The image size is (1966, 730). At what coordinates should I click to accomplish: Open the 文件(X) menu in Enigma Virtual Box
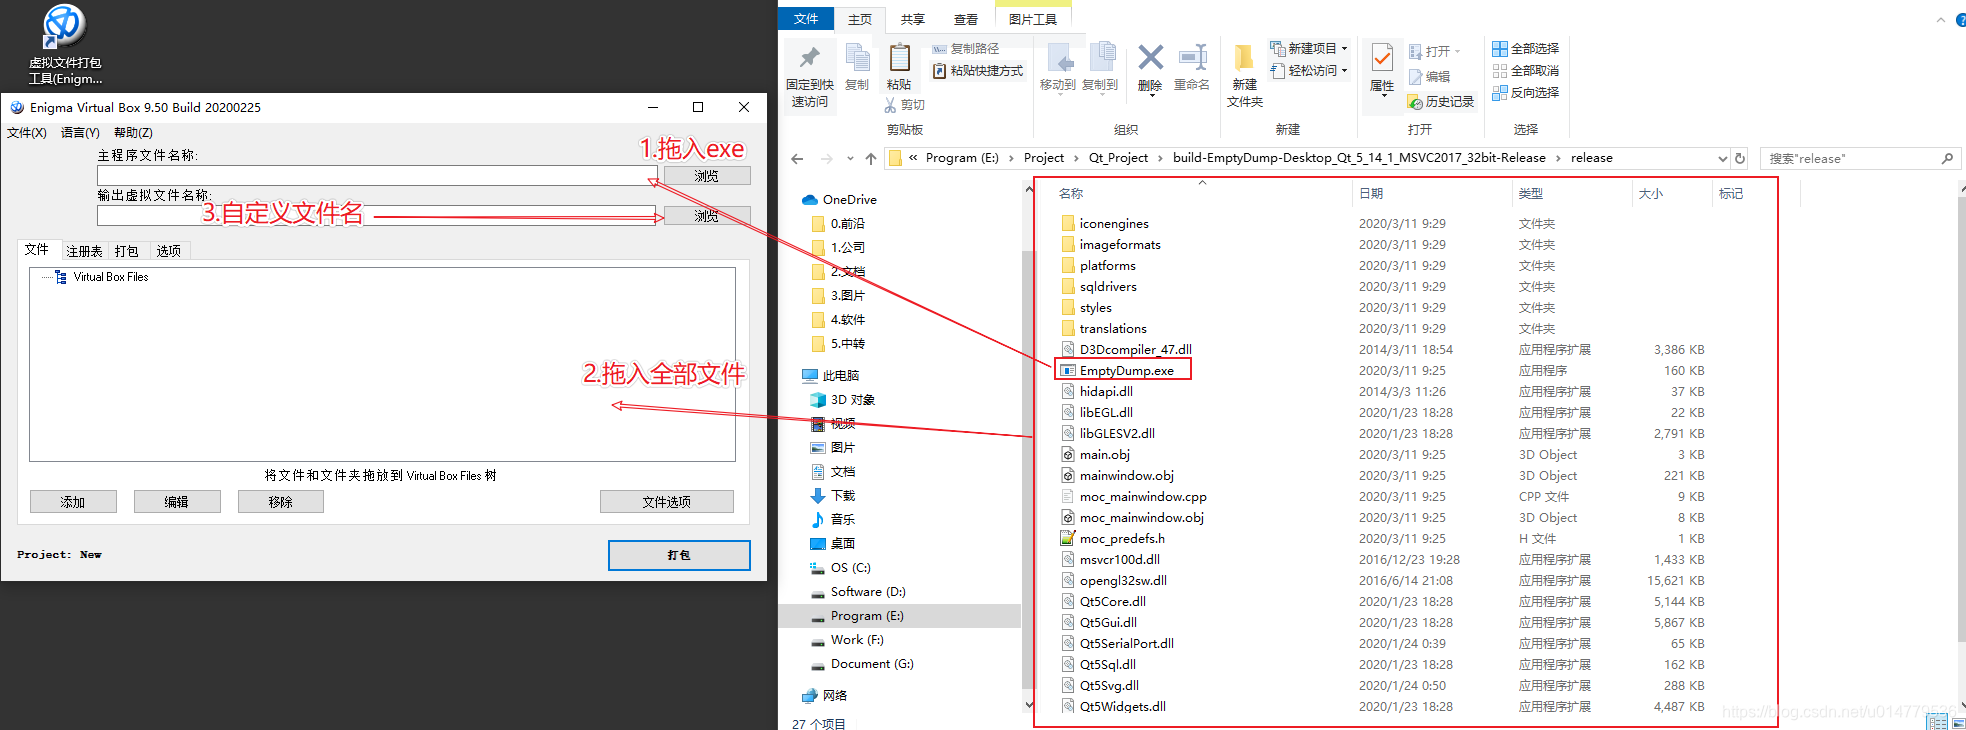27,133
